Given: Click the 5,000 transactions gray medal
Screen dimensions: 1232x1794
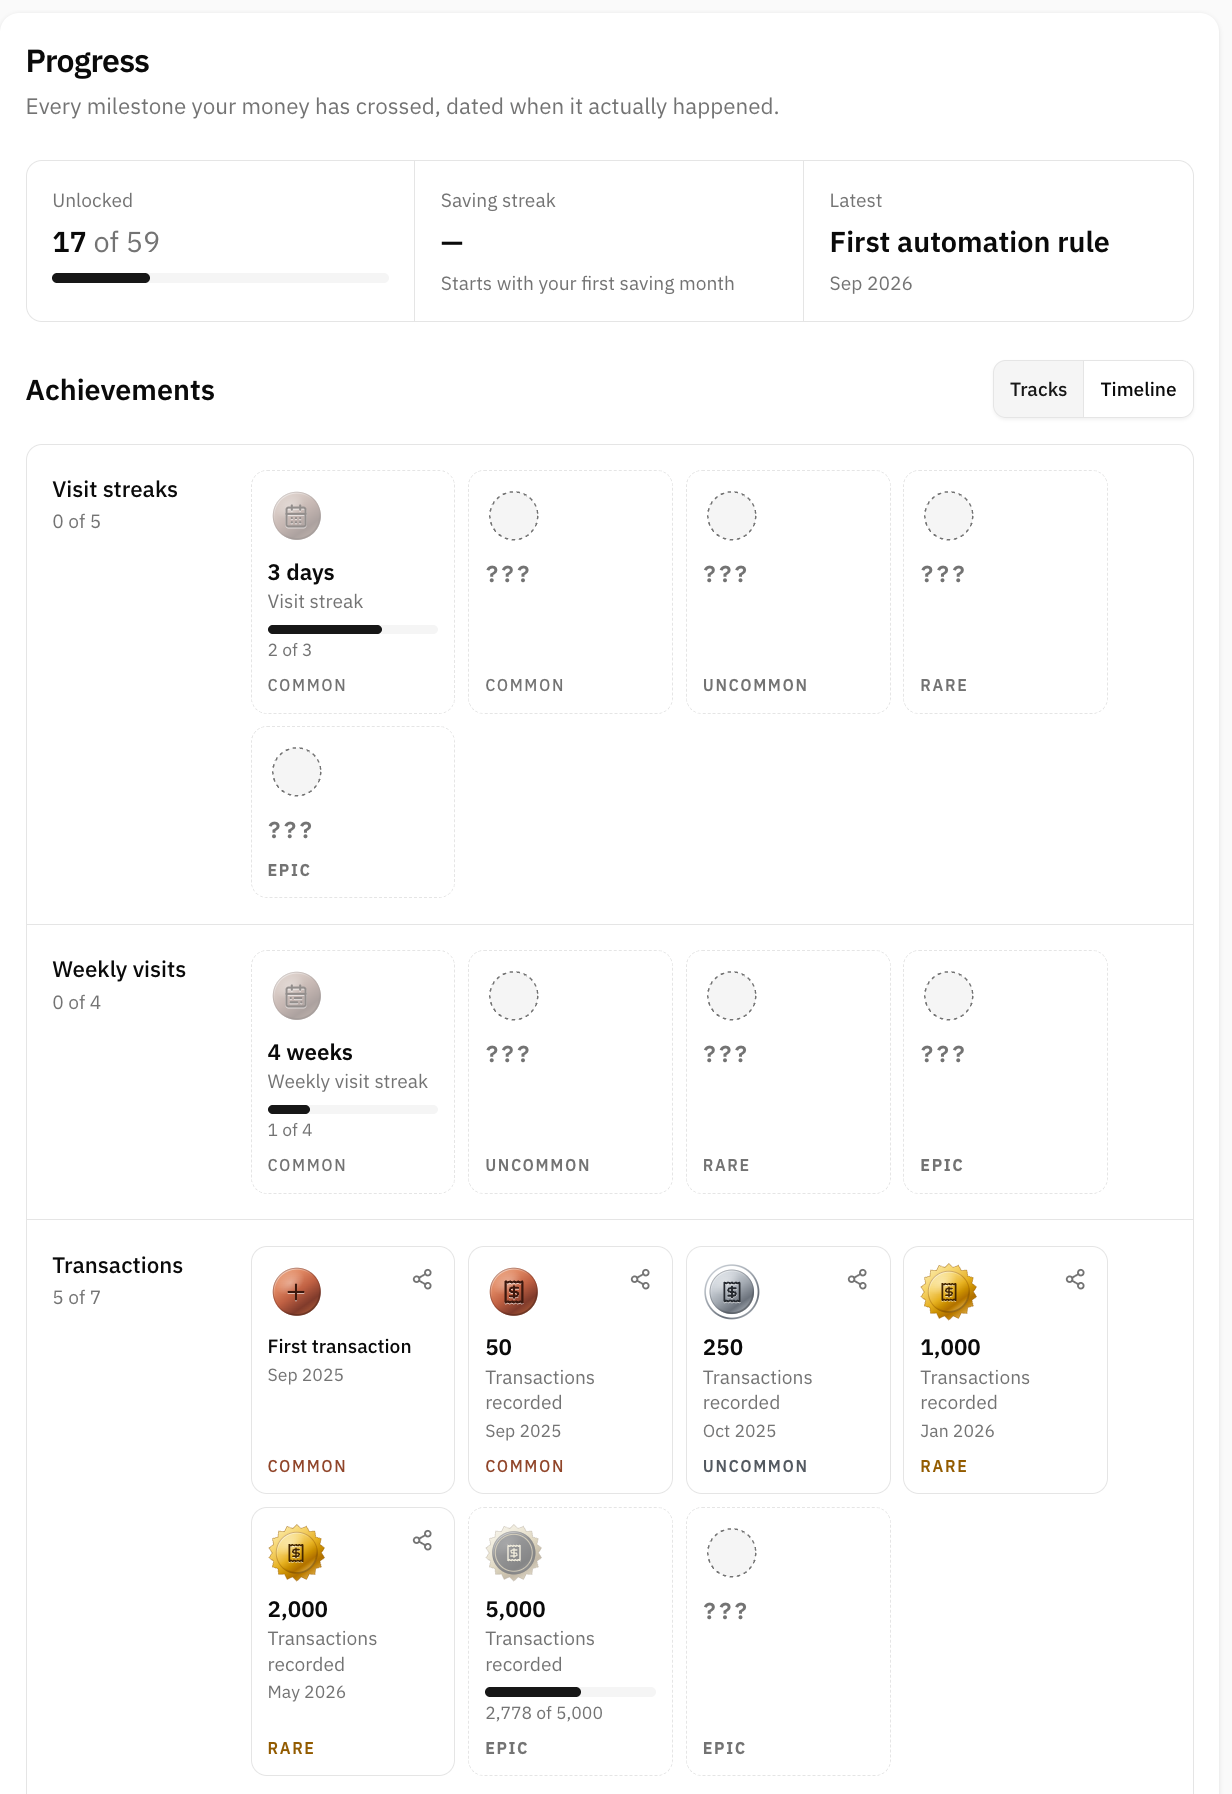Looking at the screenshot, I should point(514,1553).
